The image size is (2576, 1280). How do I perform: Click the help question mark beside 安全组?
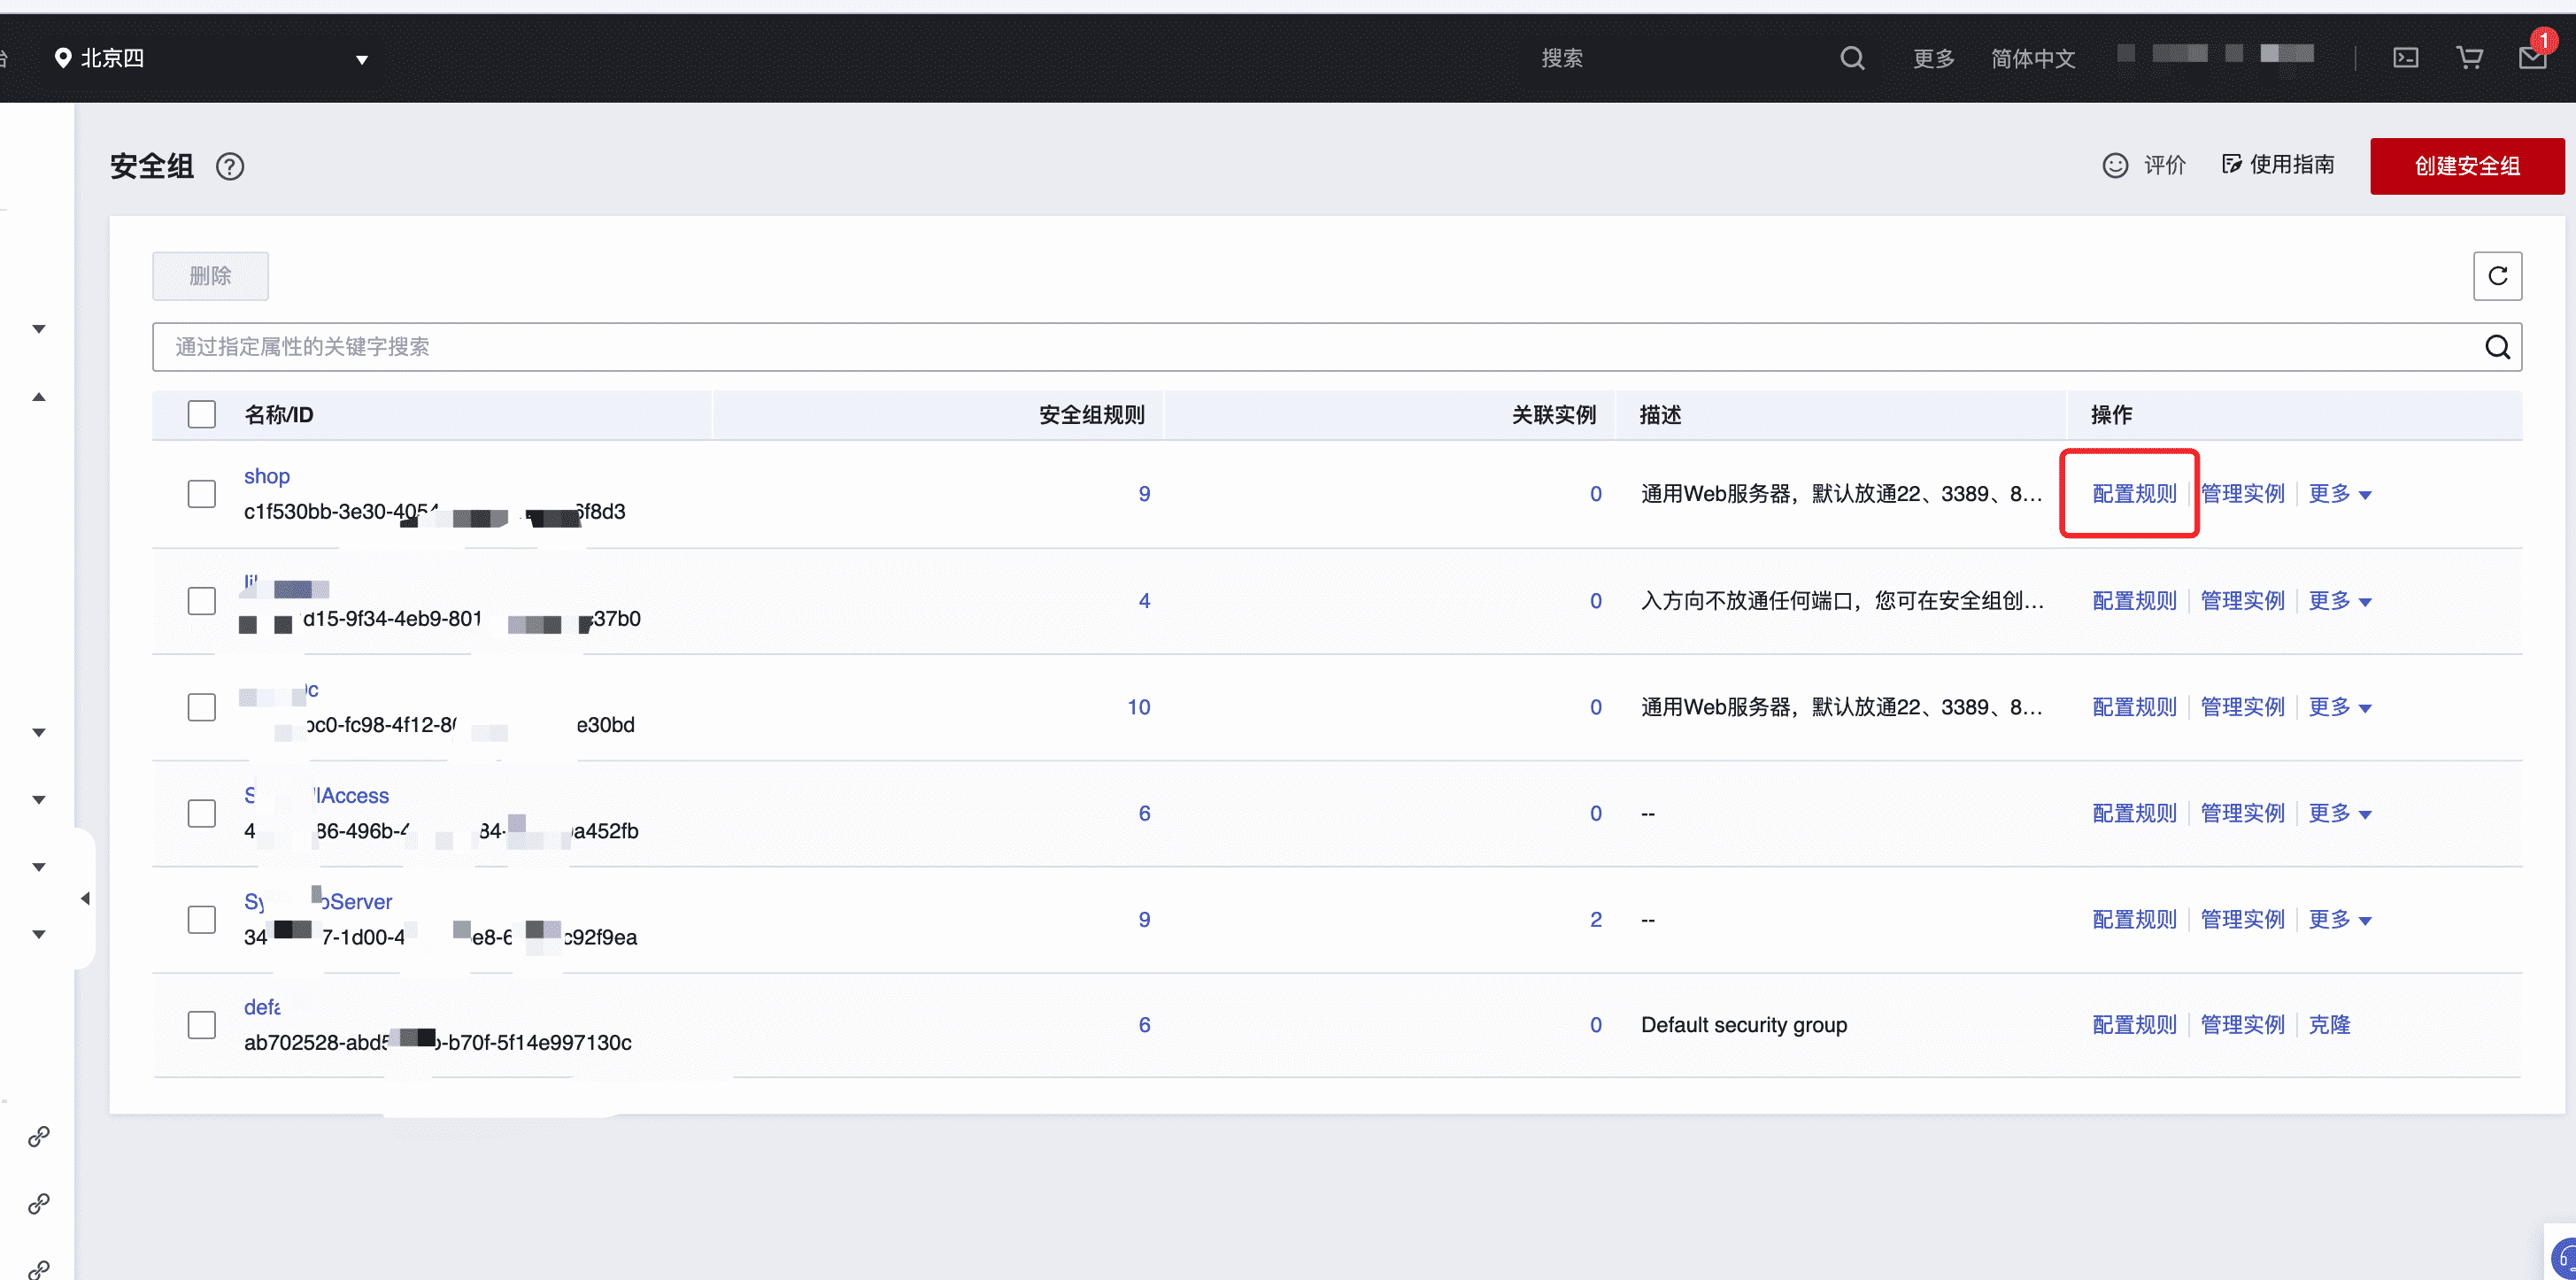tap(230, 166)
